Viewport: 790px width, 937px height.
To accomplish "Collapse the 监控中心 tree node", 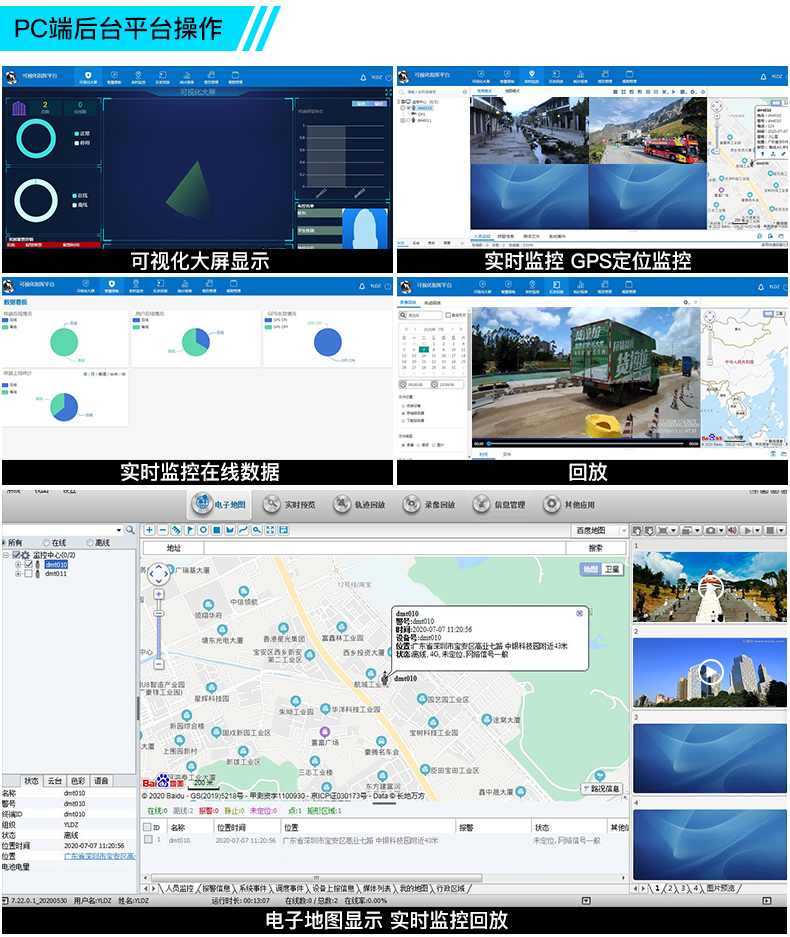I will (6, 555).
